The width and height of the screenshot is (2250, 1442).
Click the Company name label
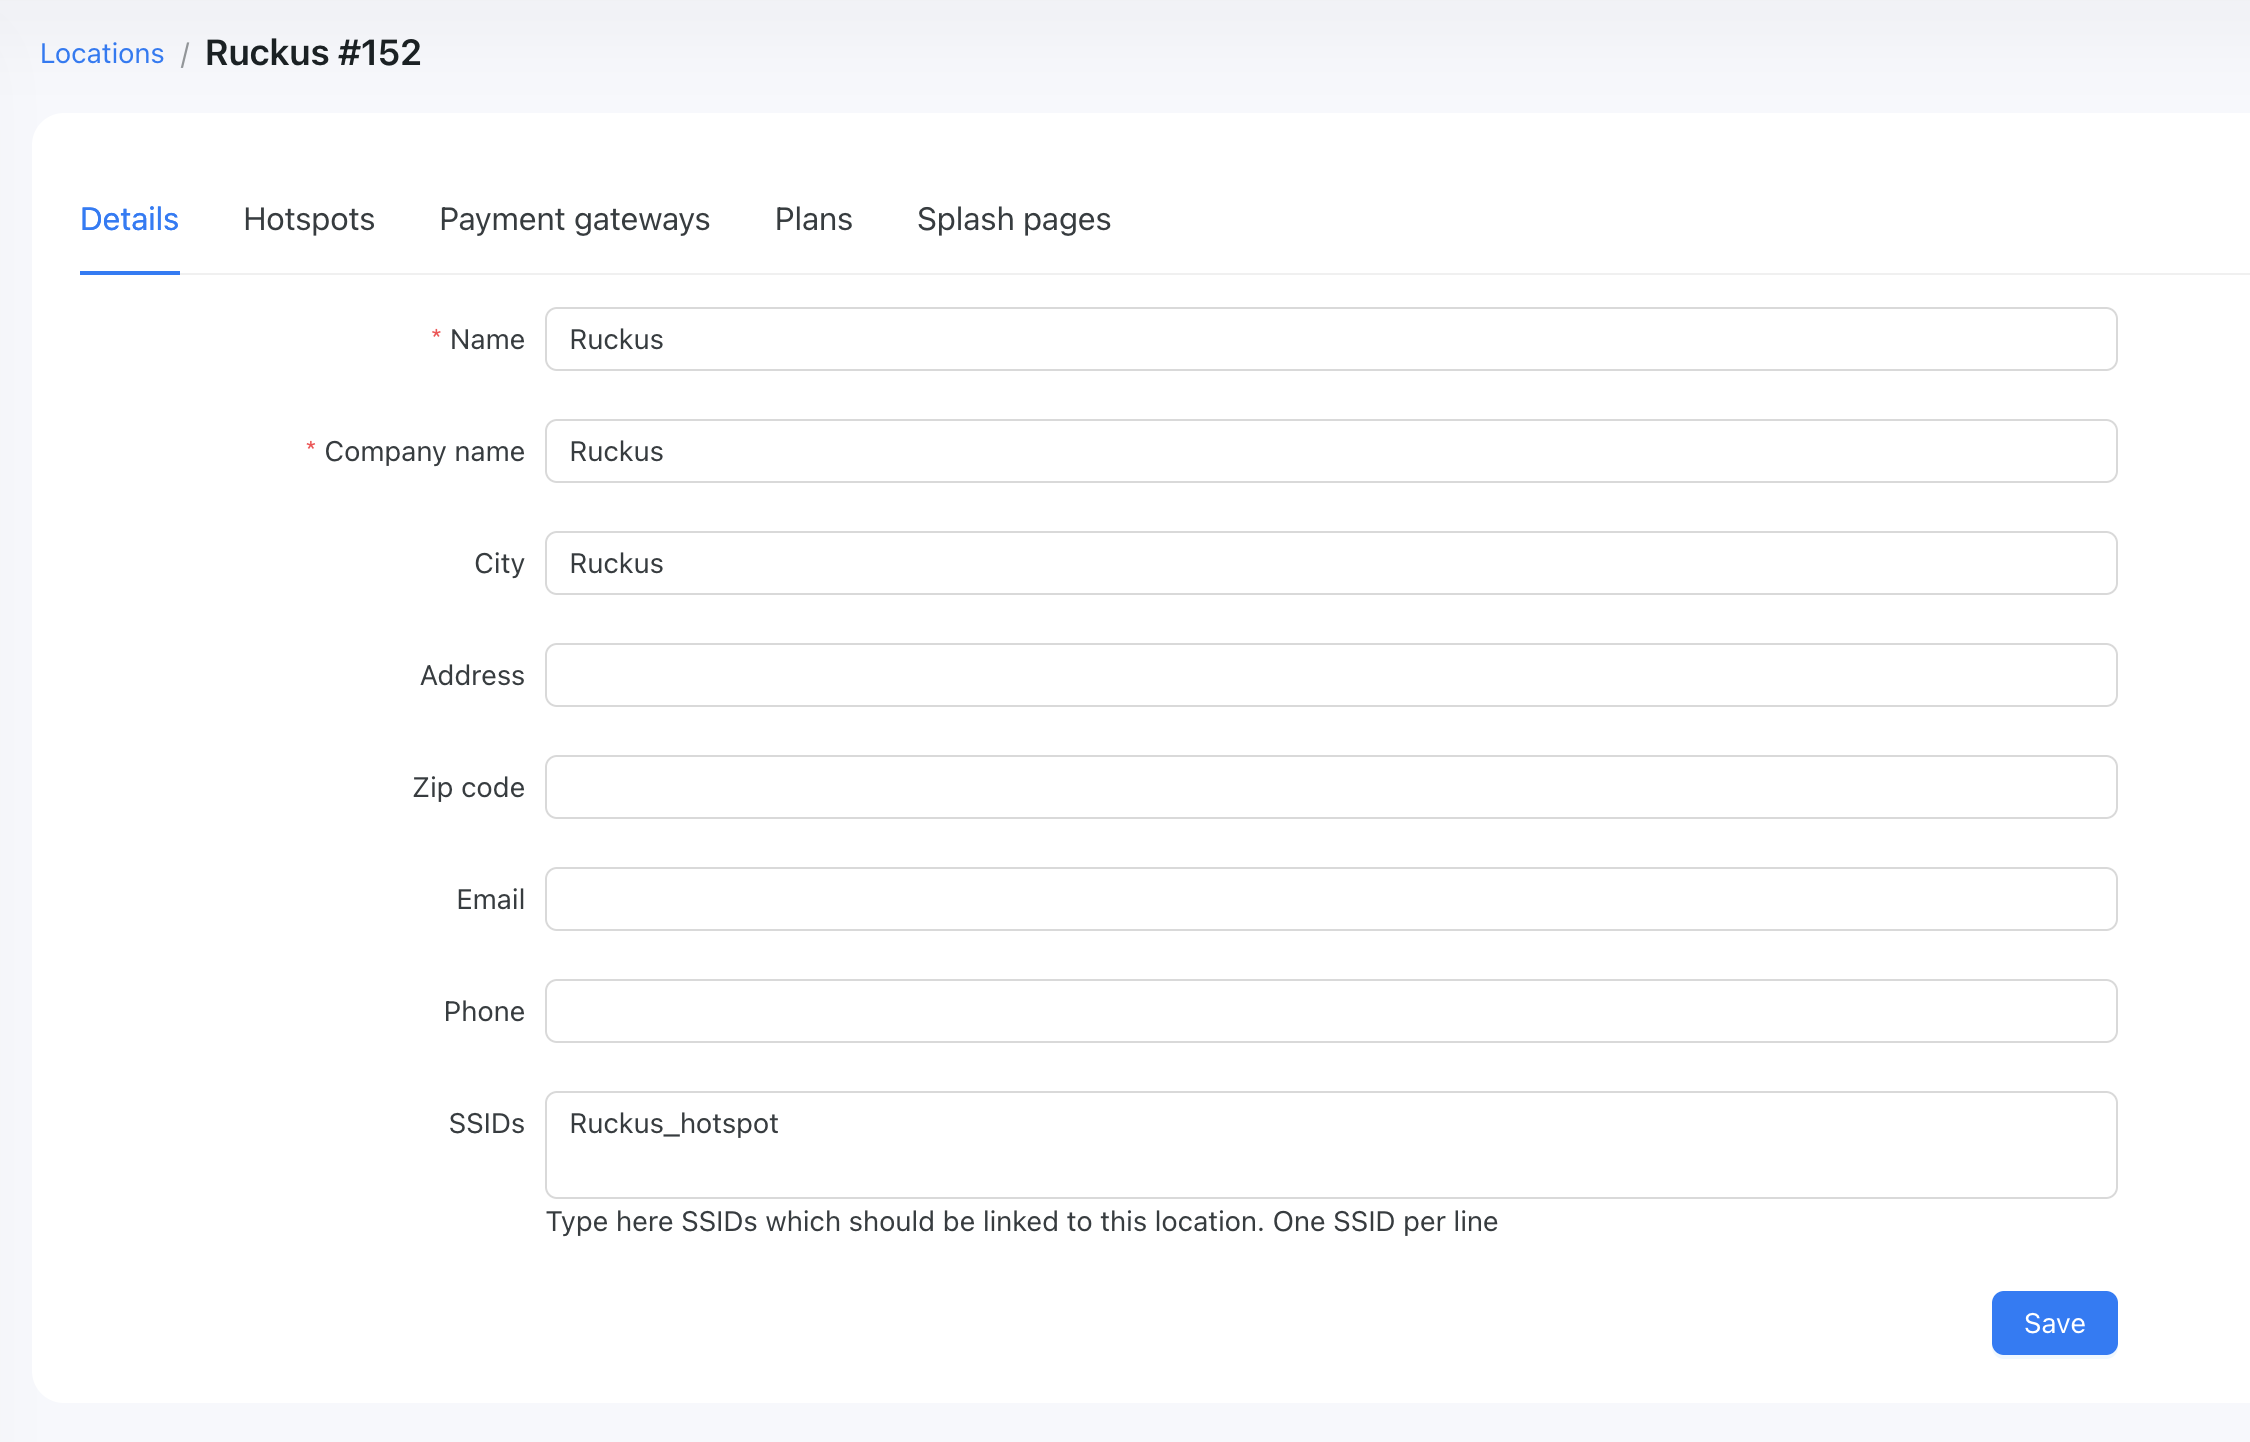tap(424, 451)
